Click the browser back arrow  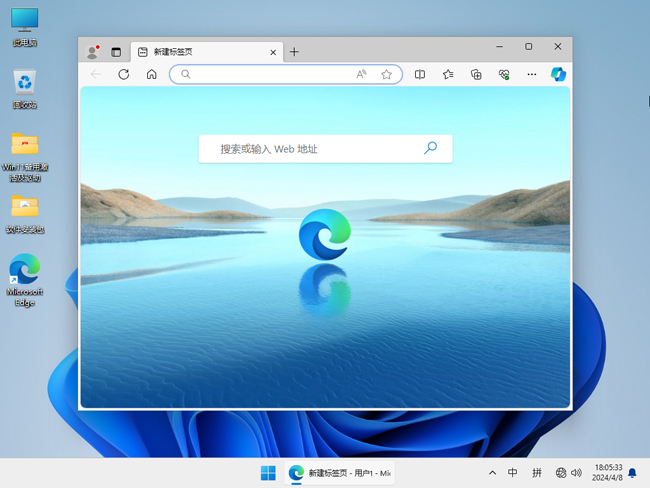(96, 74)
